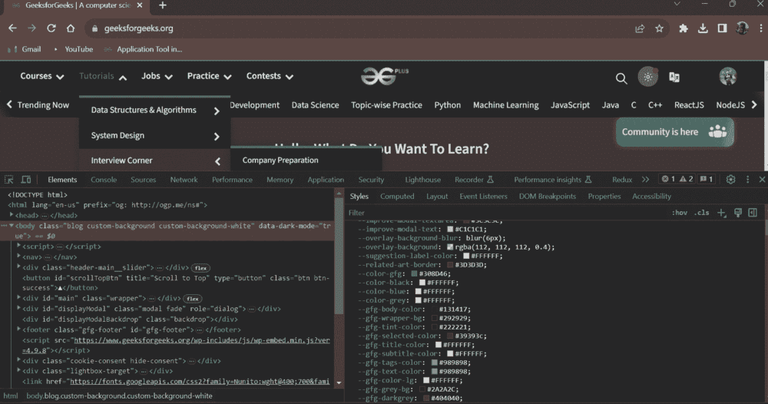This screenshot has height=404, width=768.
Task: Click the GeeksforGeeks logo
Action: coord(384,76)
